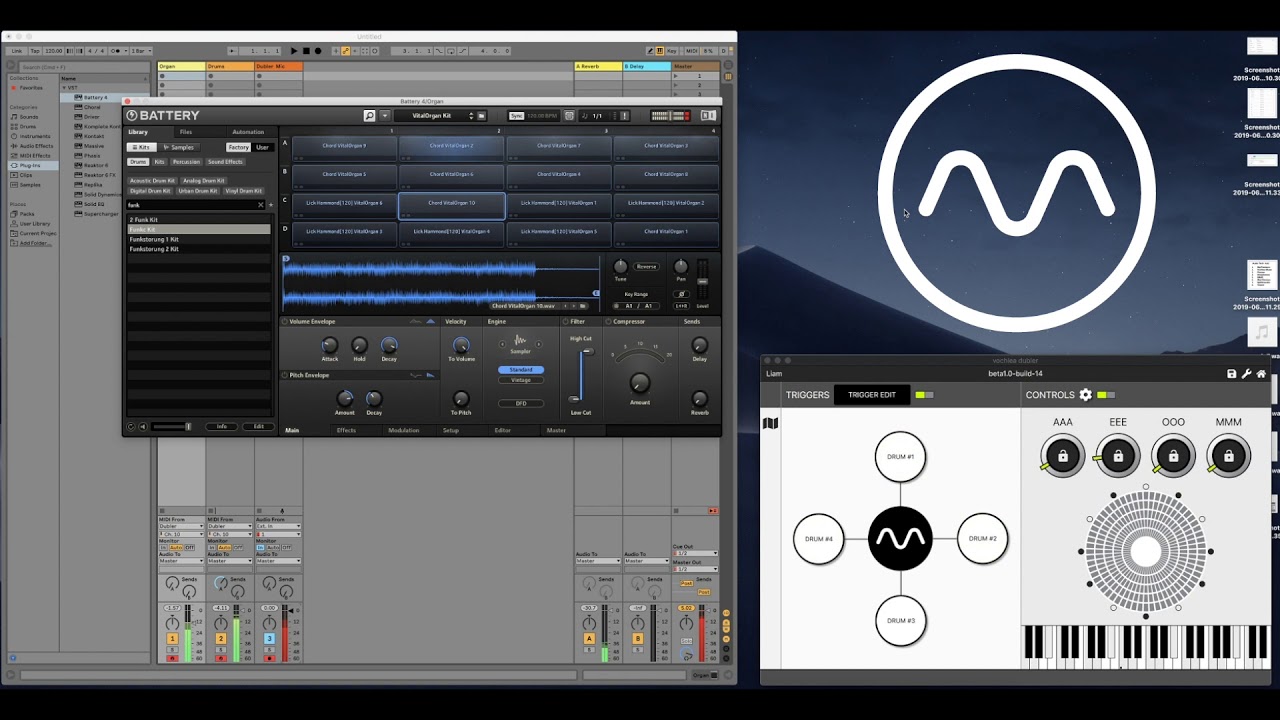The height and width of the screenshot is (720, 1280).
Task: Toggle Volume Envelope power button
Action: [284, 322]
